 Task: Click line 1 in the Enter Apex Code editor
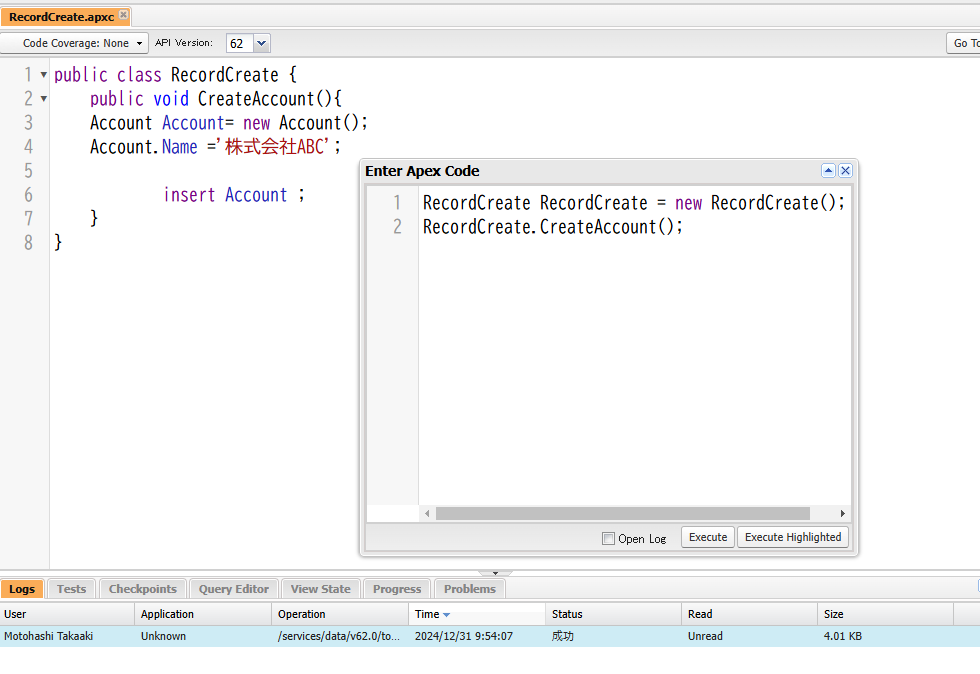click(634, 203)
